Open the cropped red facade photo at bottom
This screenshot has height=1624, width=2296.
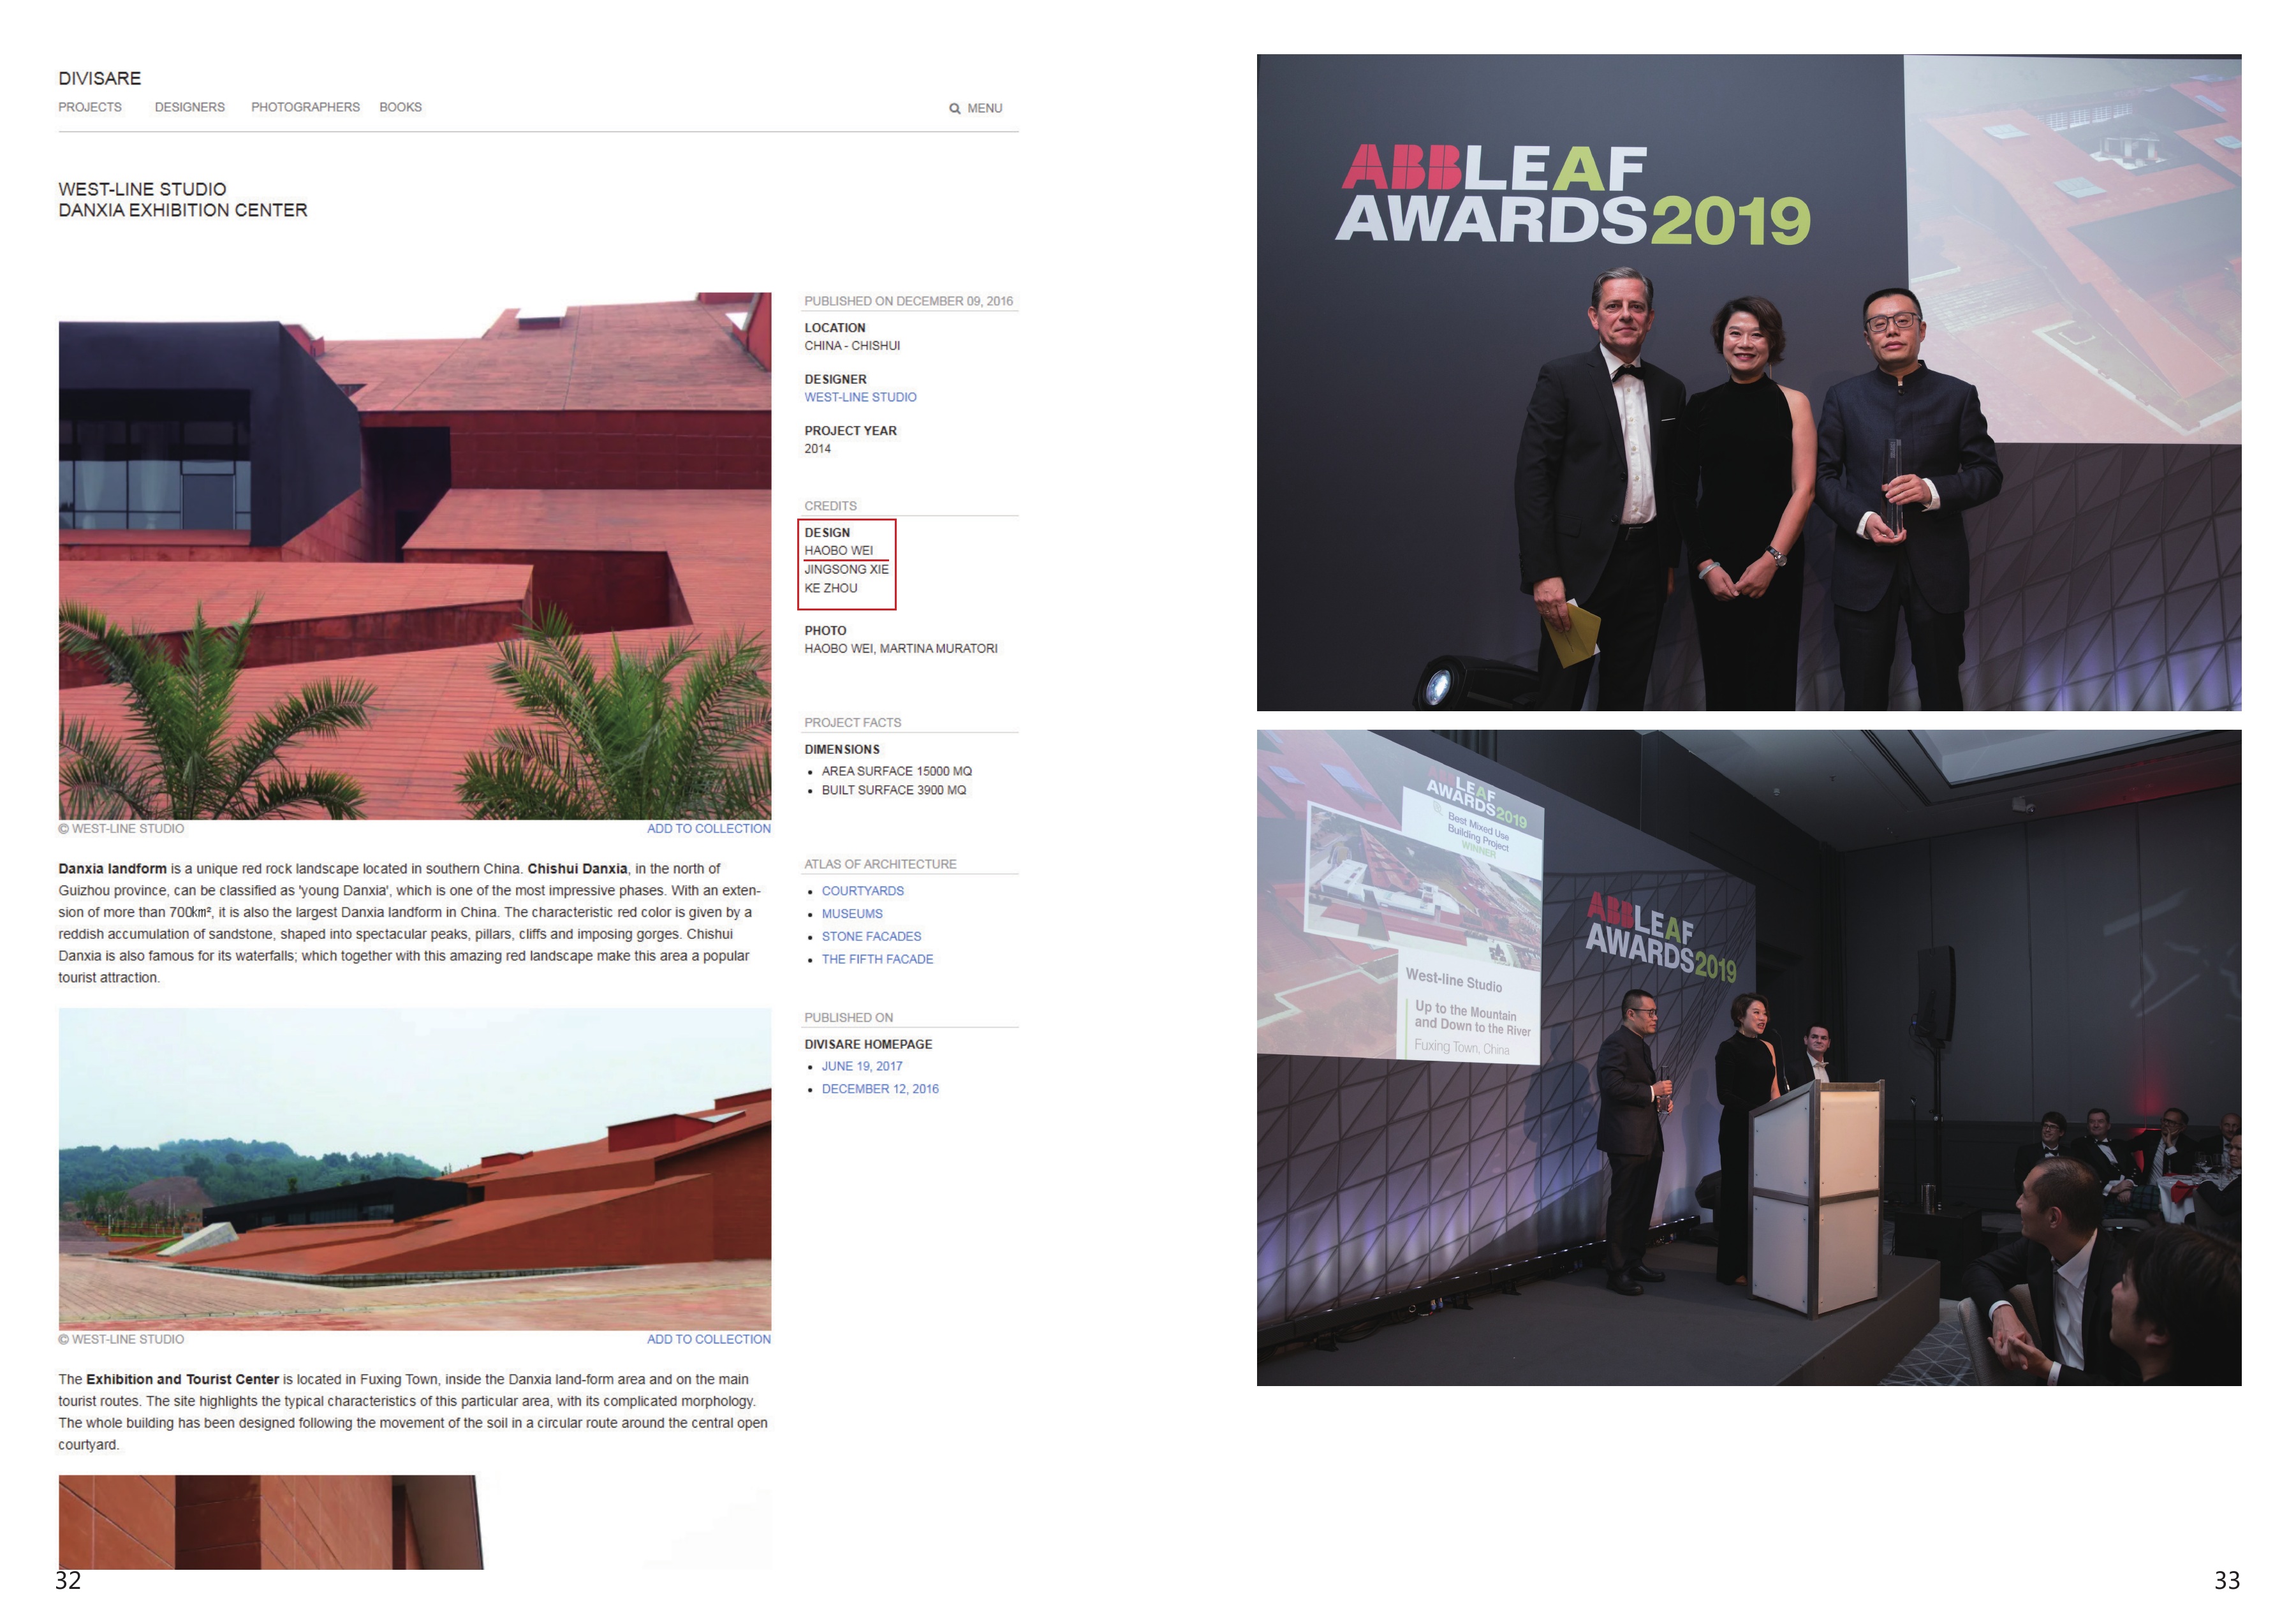[271, 1521]
